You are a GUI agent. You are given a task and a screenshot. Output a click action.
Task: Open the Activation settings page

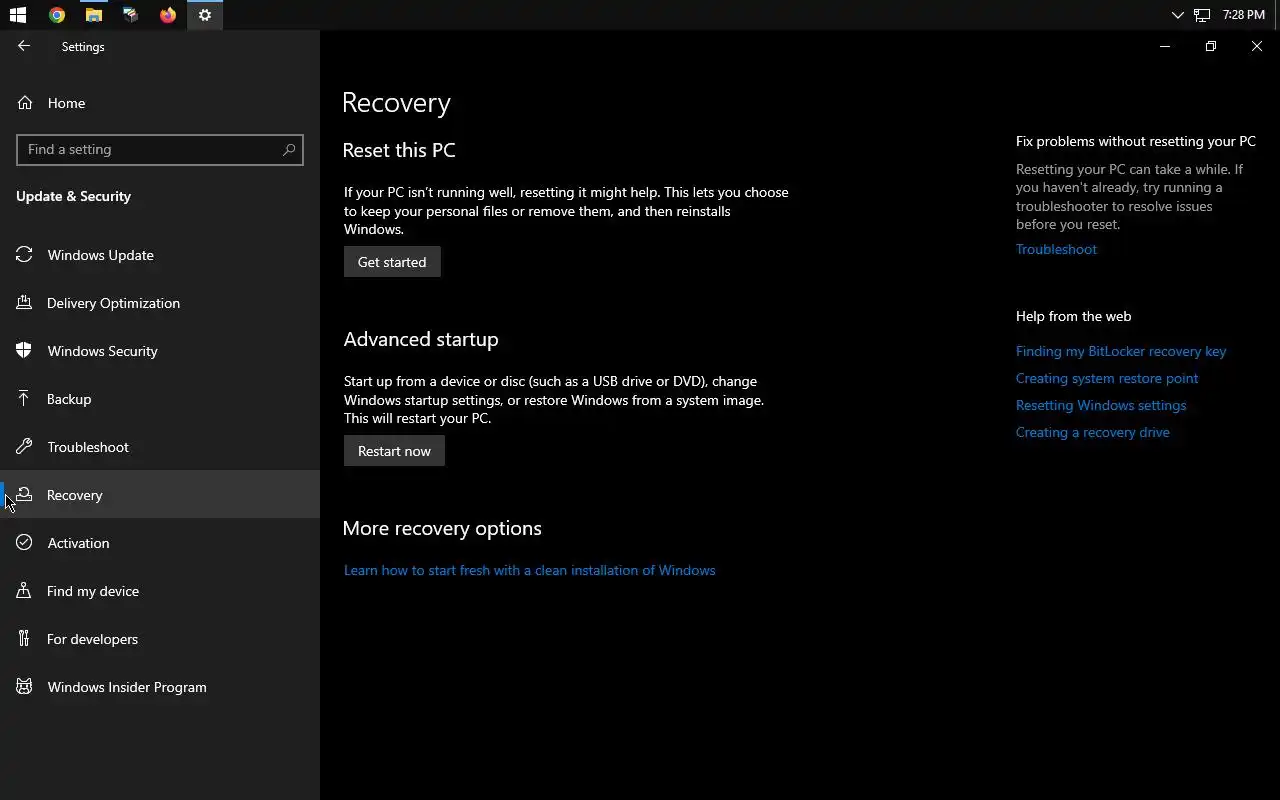[160, 543]
